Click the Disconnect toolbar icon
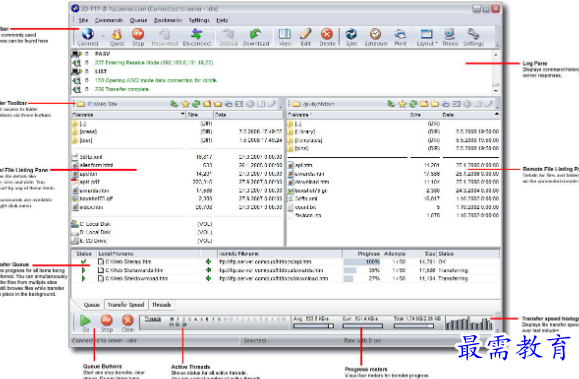Image resolution: width=579 pixels, height=379 pixels. [196, 34]
